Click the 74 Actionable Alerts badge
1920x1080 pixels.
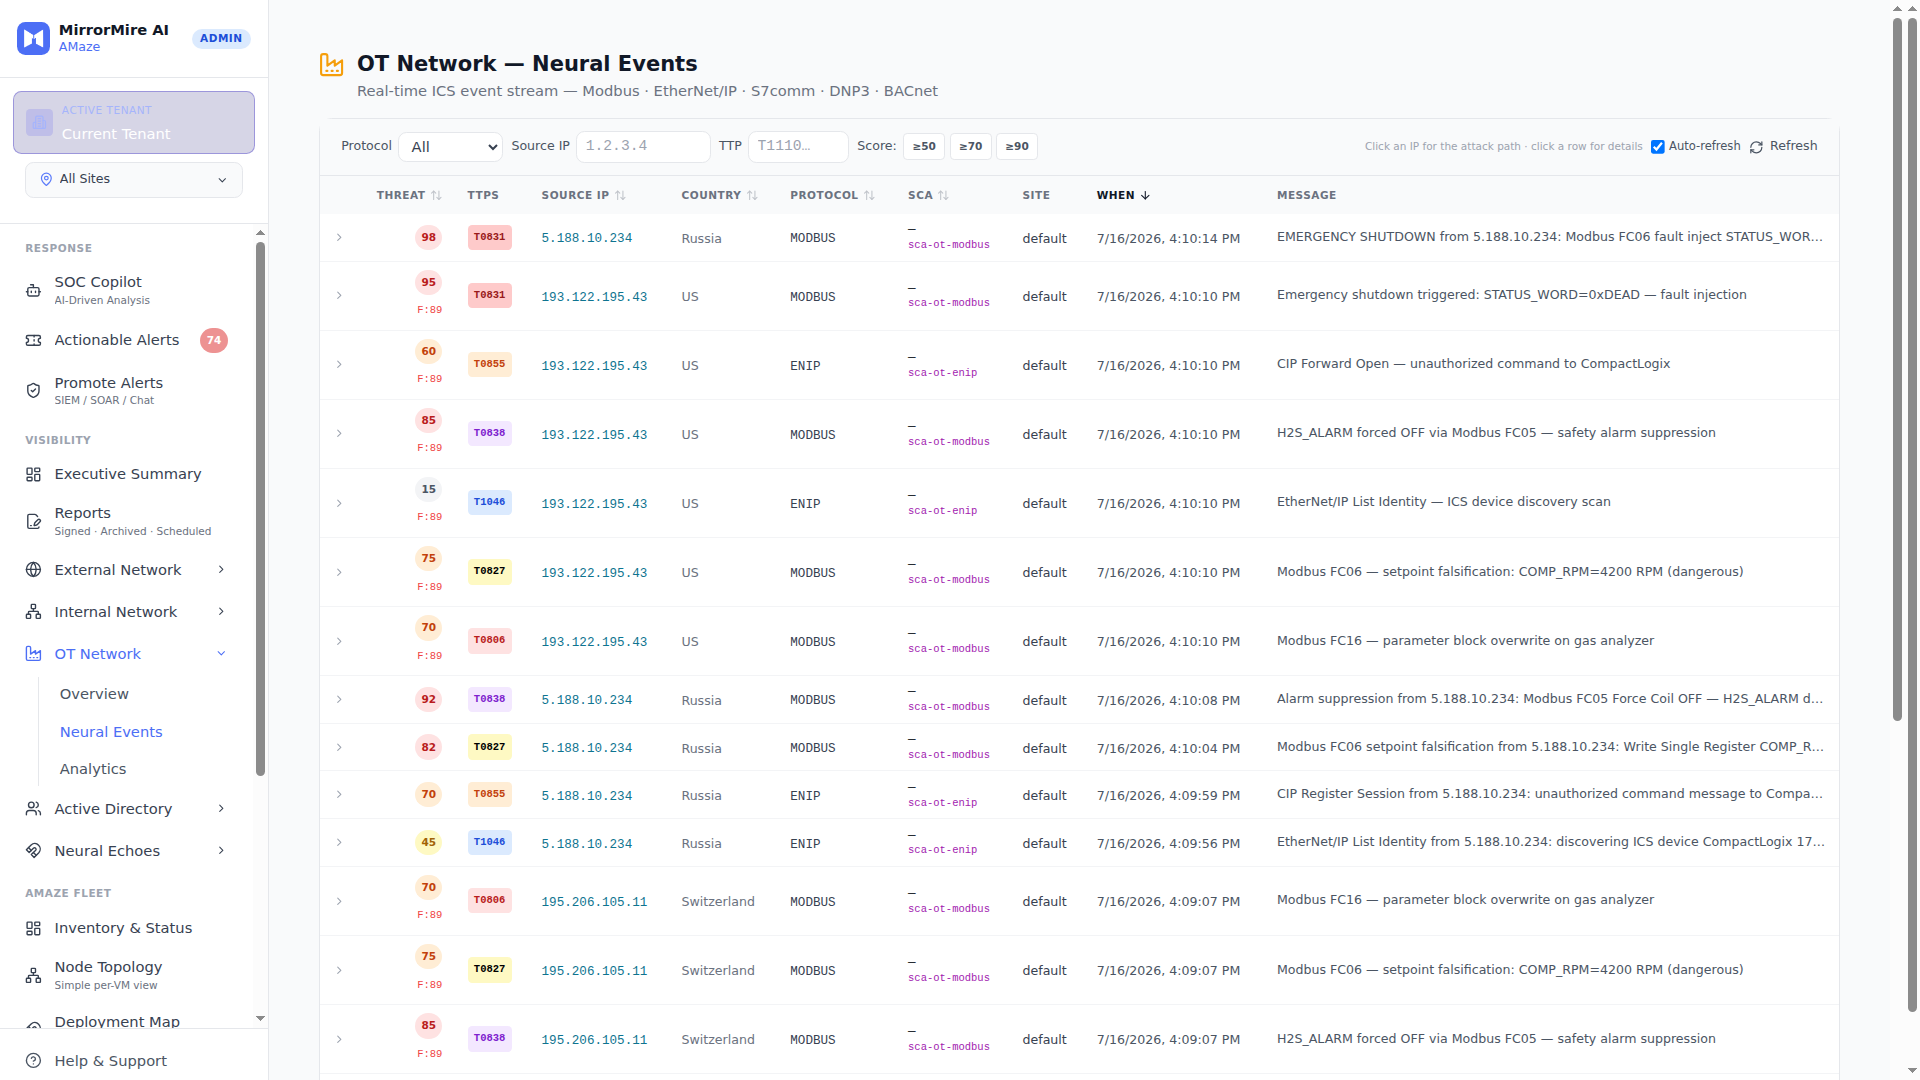pos(214,341)
